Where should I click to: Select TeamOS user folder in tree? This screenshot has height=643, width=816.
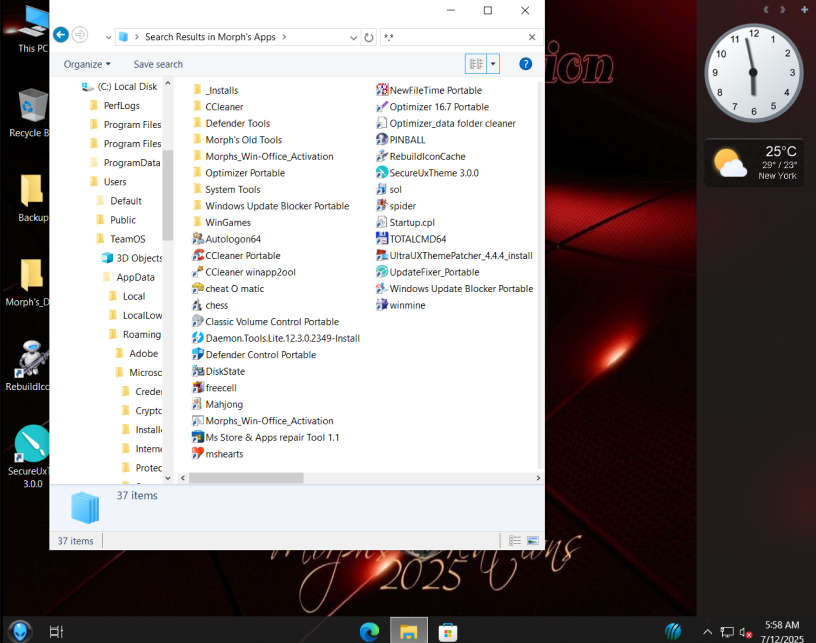[x=121, y=239]
